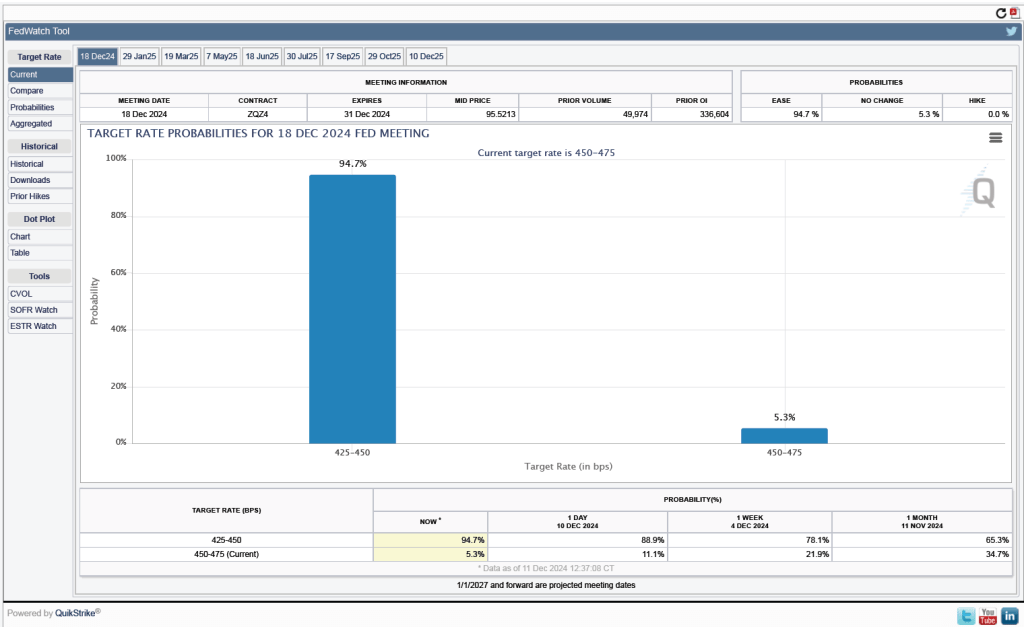Viewport: 1024px width, 627px height.
Task: Click the 94.7% blue bar for 425-450
Action: (352, 309)
